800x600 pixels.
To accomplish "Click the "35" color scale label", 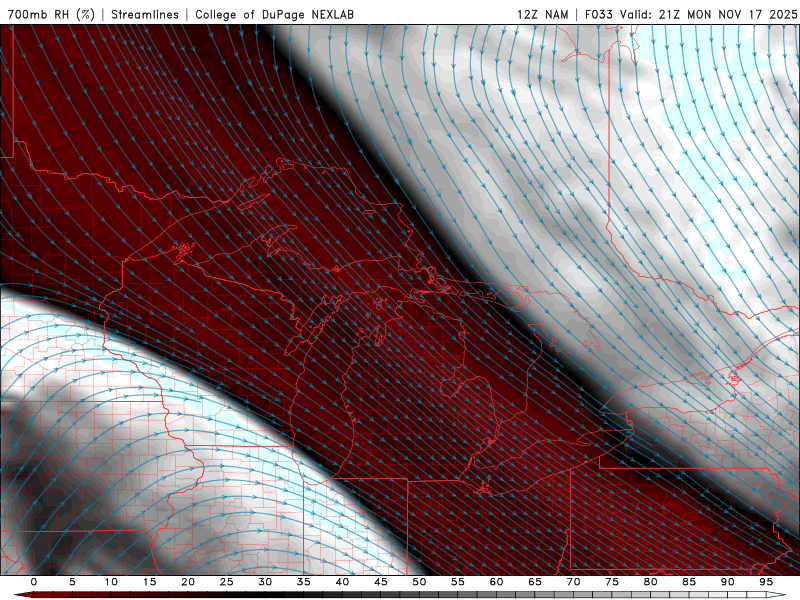I will [304, 582].
